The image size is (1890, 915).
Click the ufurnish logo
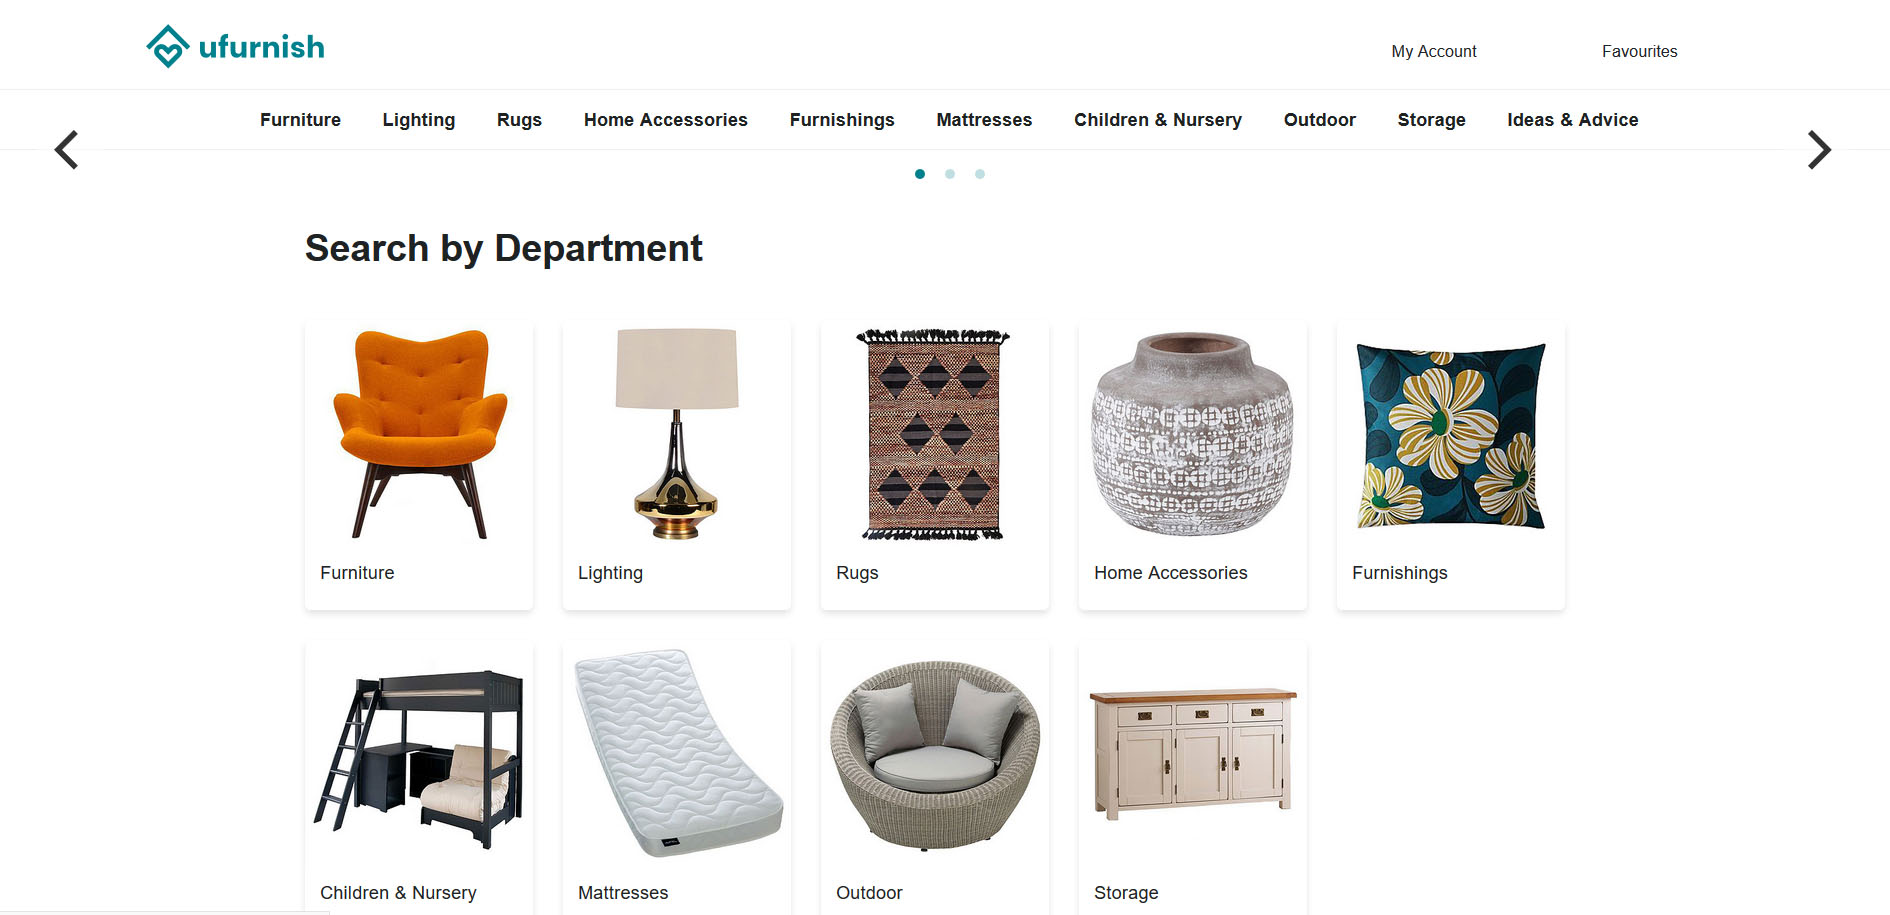[236, 46]
